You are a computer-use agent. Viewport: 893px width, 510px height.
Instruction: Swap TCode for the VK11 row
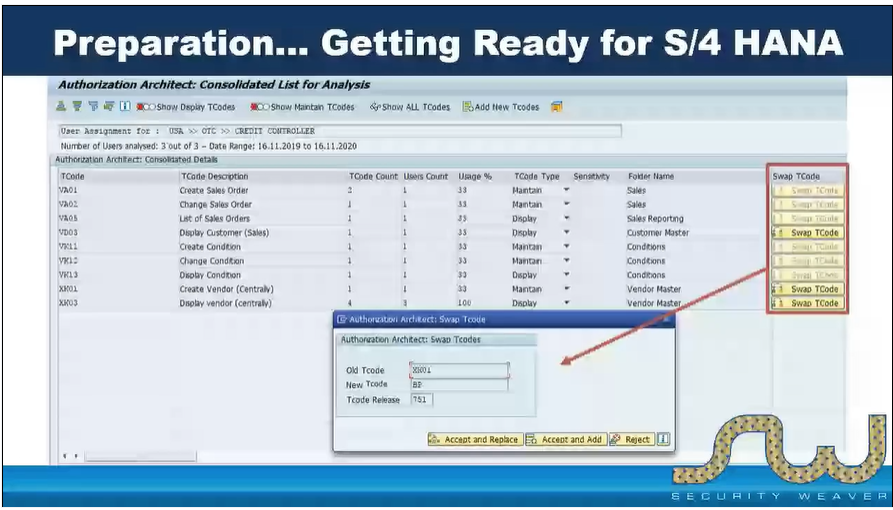tap(808, 247)
